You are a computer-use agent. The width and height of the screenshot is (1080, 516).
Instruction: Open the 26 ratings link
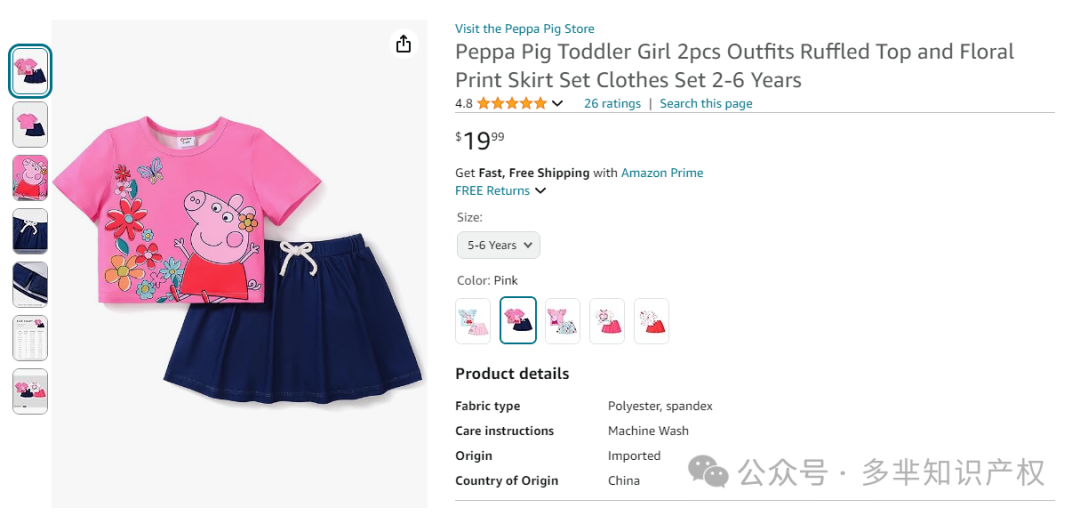[612, 104]
